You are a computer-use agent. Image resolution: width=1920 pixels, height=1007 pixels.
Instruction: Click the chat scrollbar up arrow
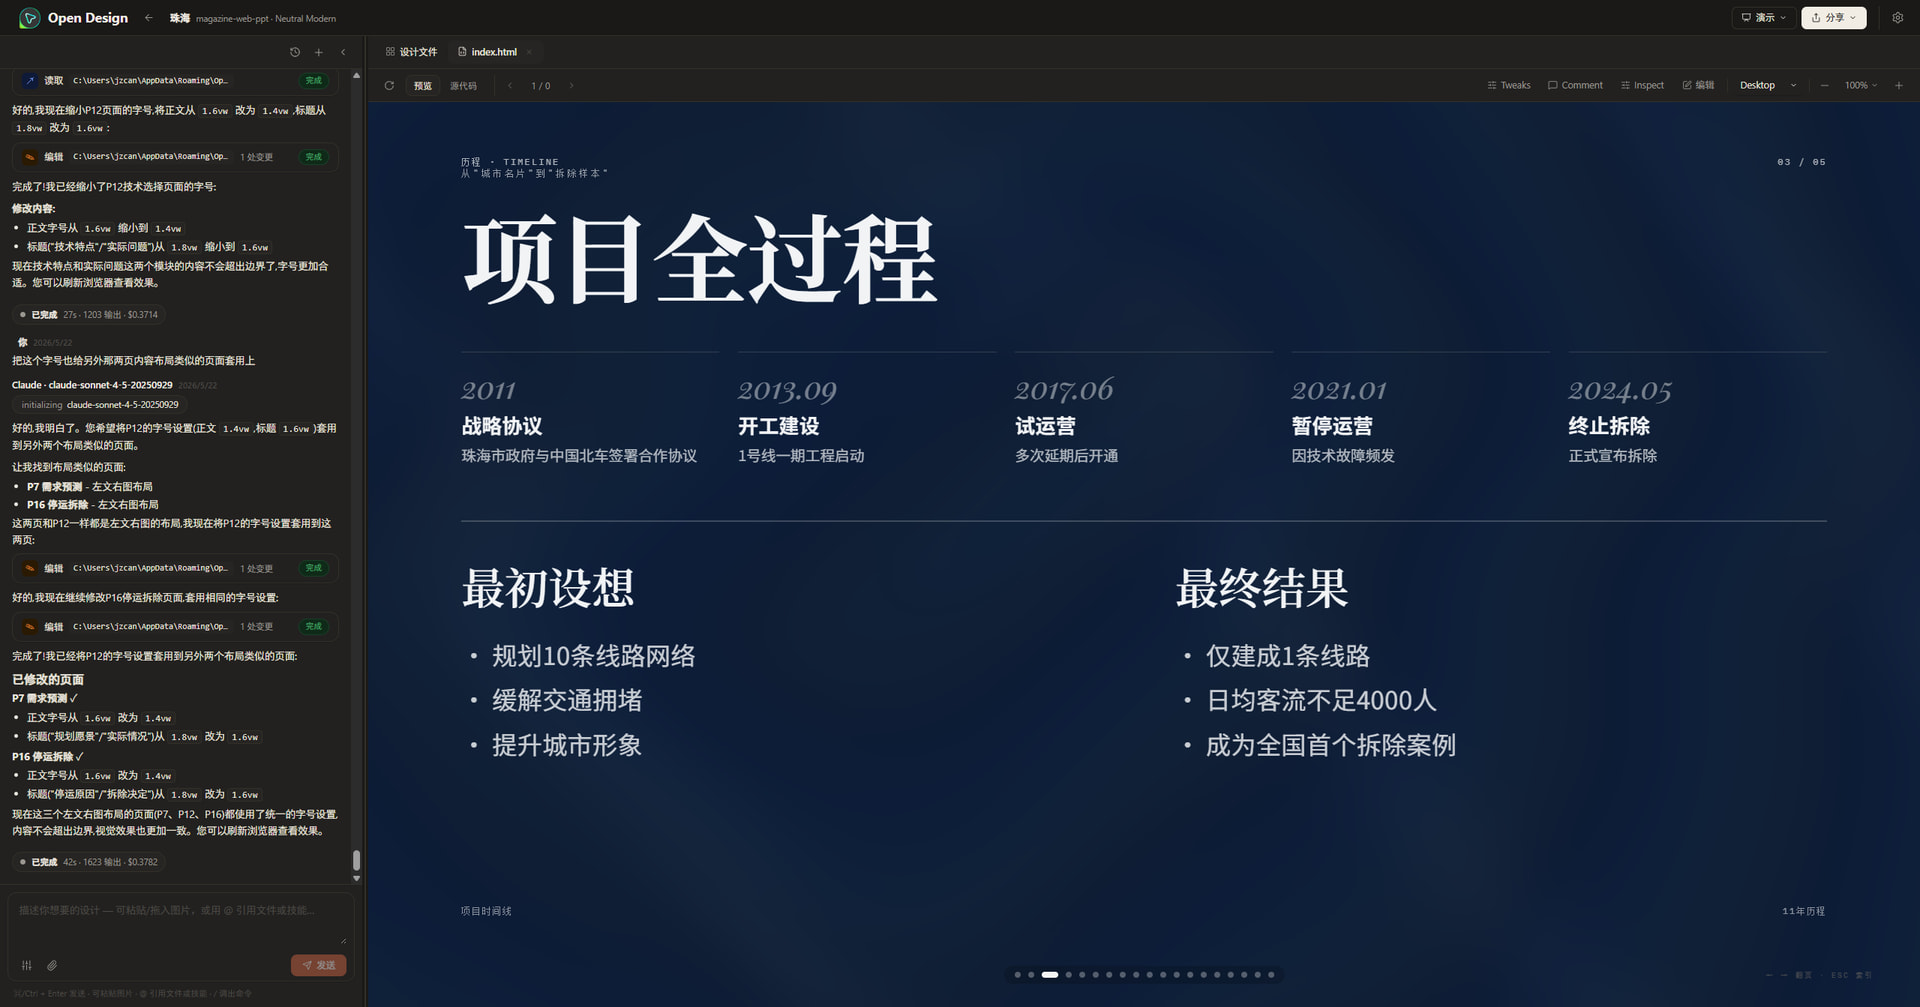click(356, 76)
